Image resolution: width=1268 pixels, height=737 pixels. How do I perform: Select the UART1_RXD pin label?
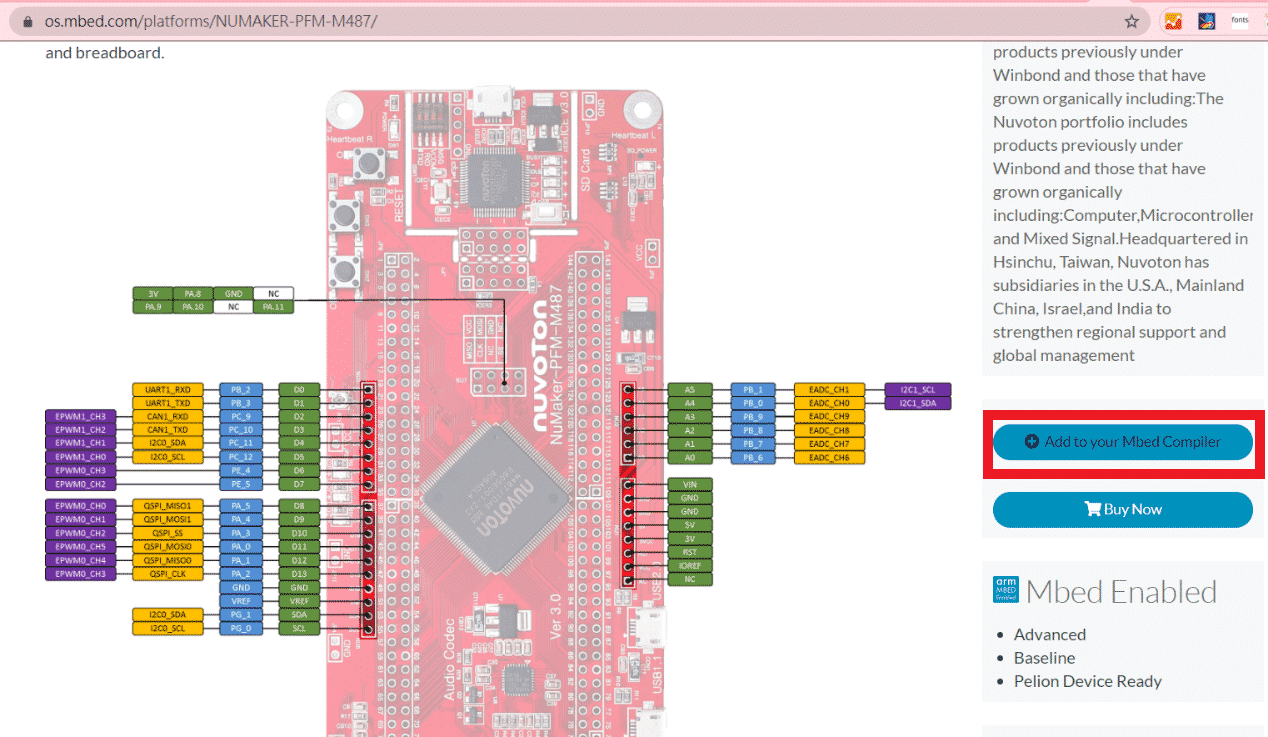168,389
